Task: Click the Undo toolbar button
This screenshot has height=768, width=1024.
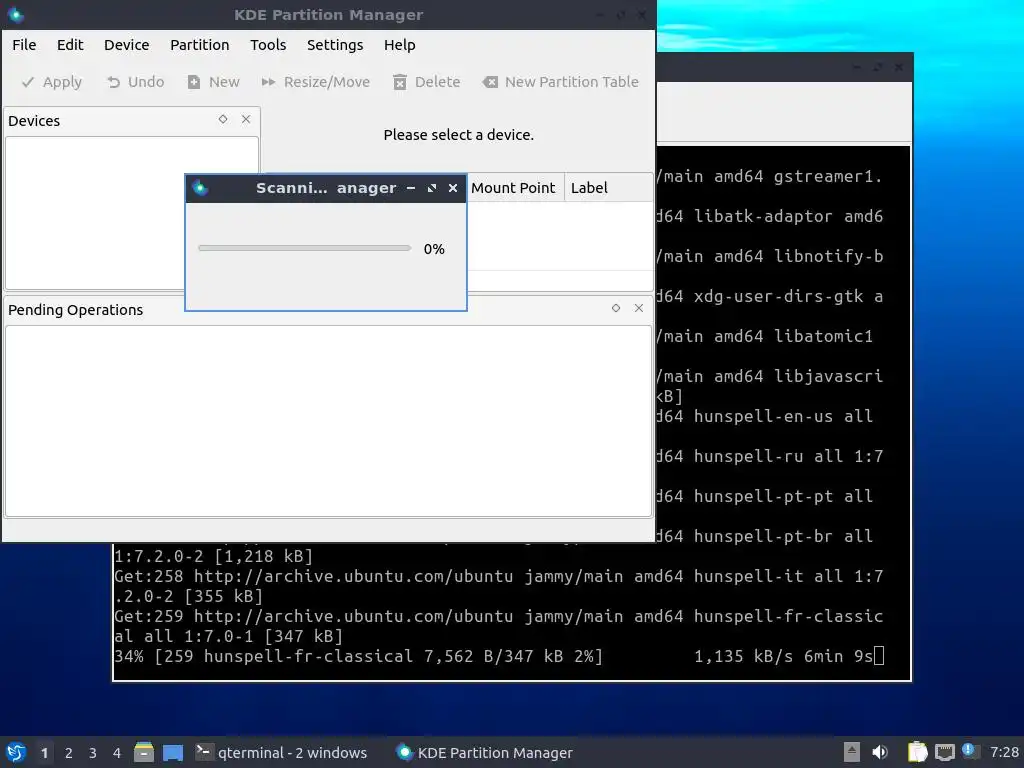Action: [x=136, y=82]
